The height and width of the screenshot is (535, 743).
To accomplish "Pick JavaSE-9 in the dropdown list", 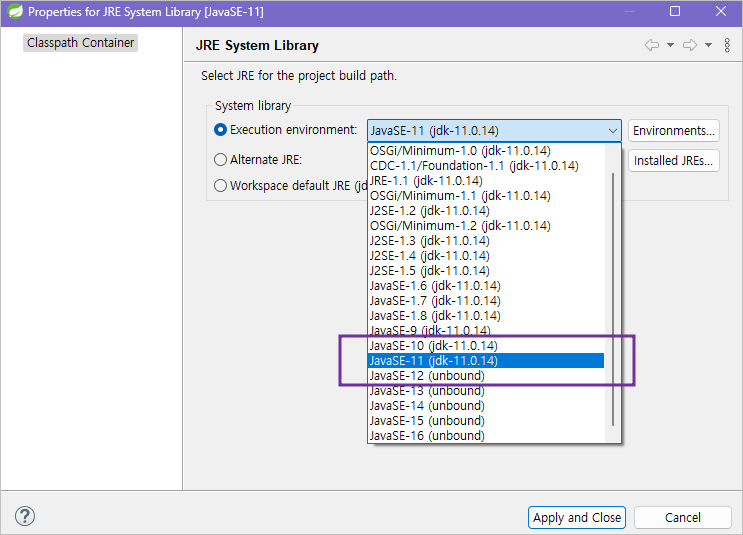I will [x=486, y=331].
